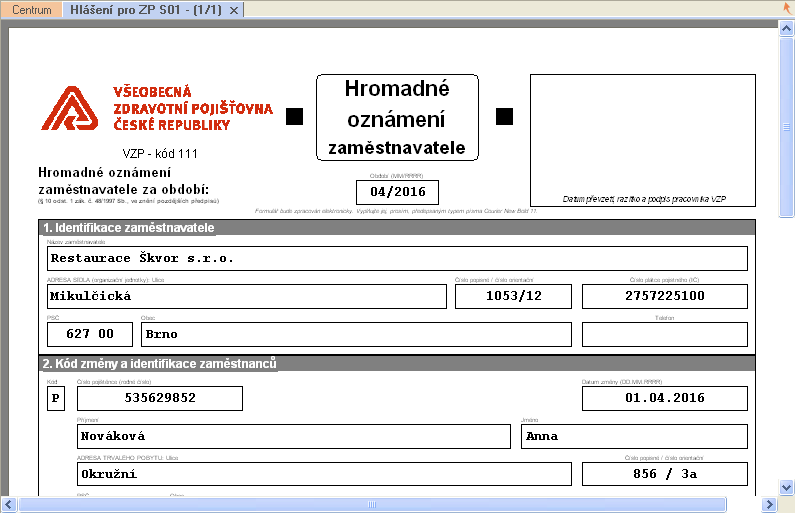Click the horizontal scrollbar thumb
796x514 pixels.
coord(372,504)
